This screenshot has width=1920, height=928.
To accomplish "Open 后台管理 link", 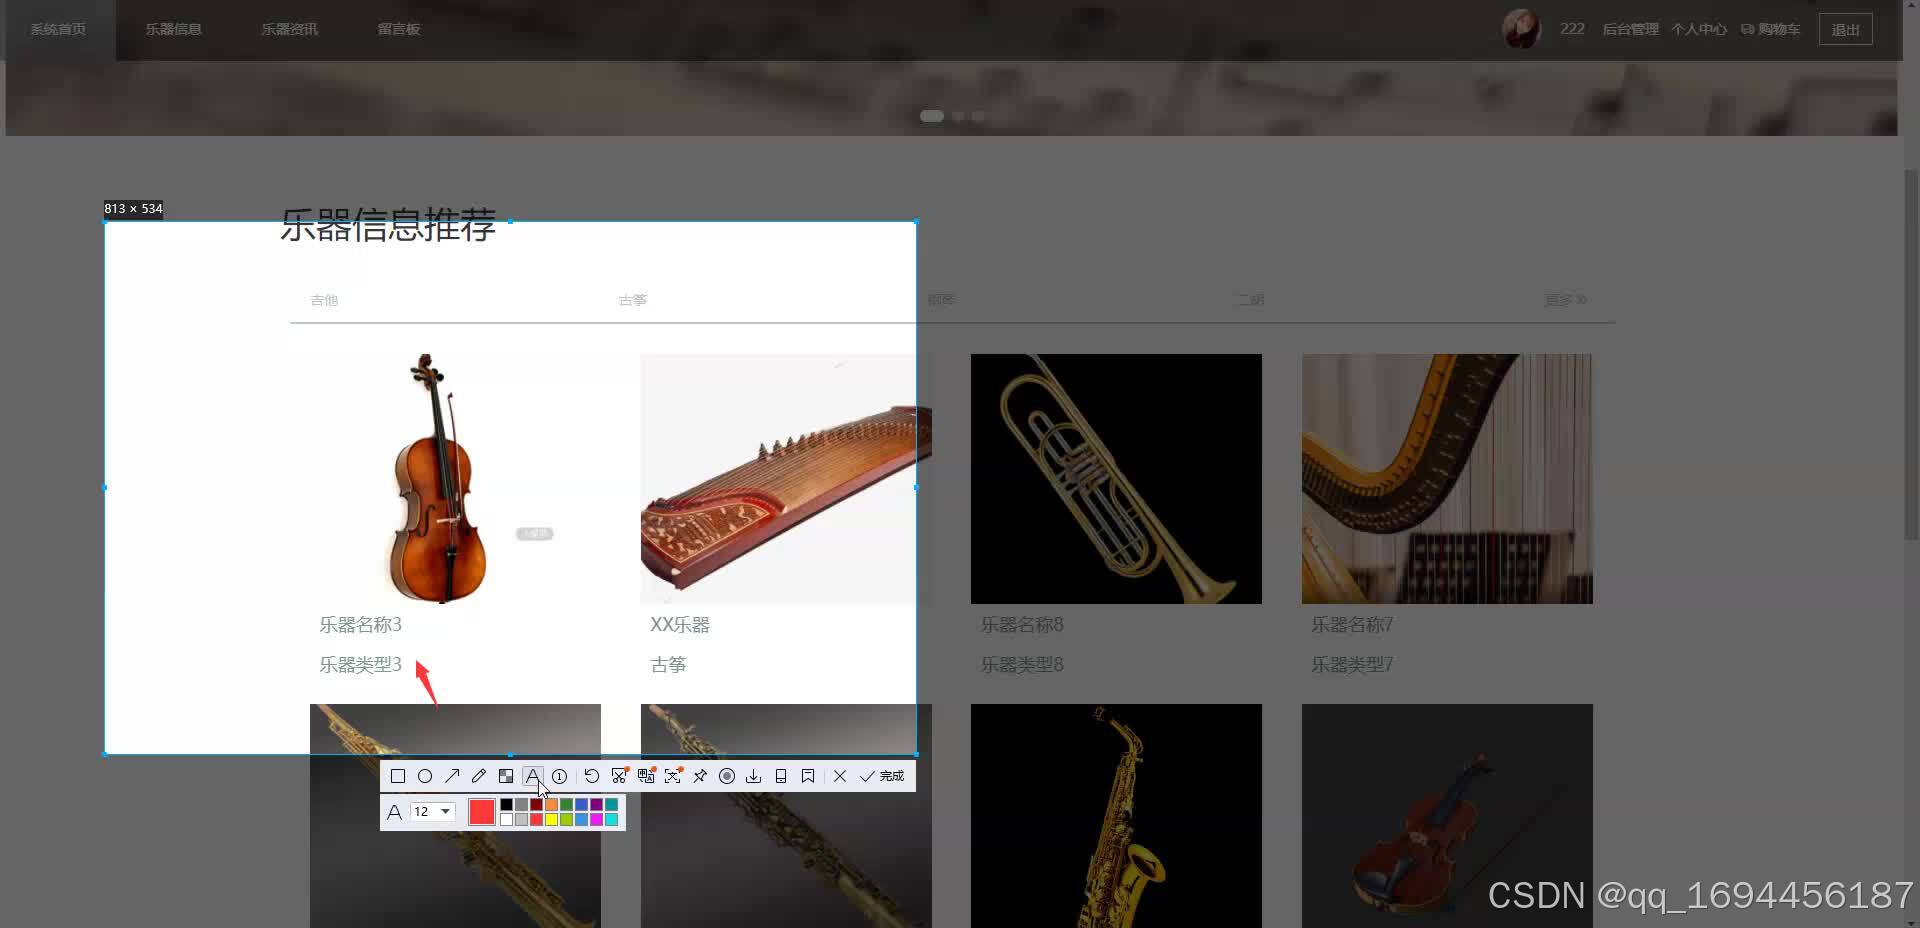I will [1630, 29].
